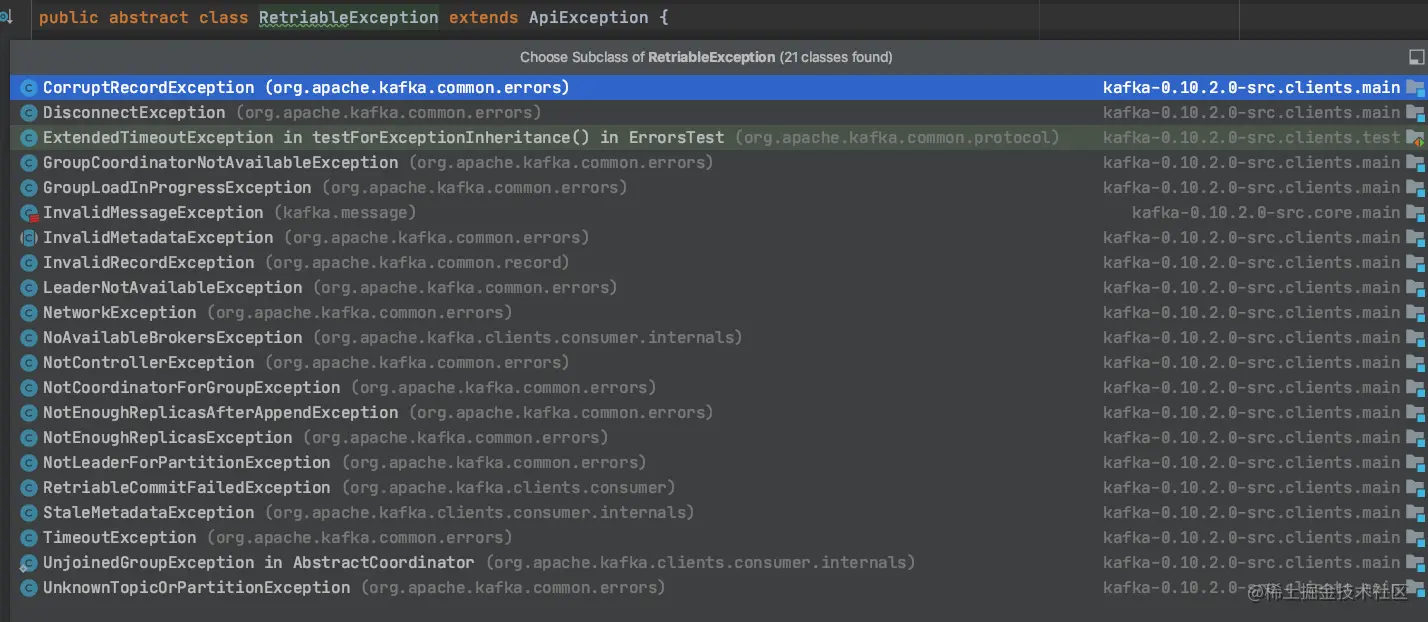Viewport: 1428px width, 622px height.
Task: Click the Choose Subclass popup title bar
Action: (x=706, y=57)
